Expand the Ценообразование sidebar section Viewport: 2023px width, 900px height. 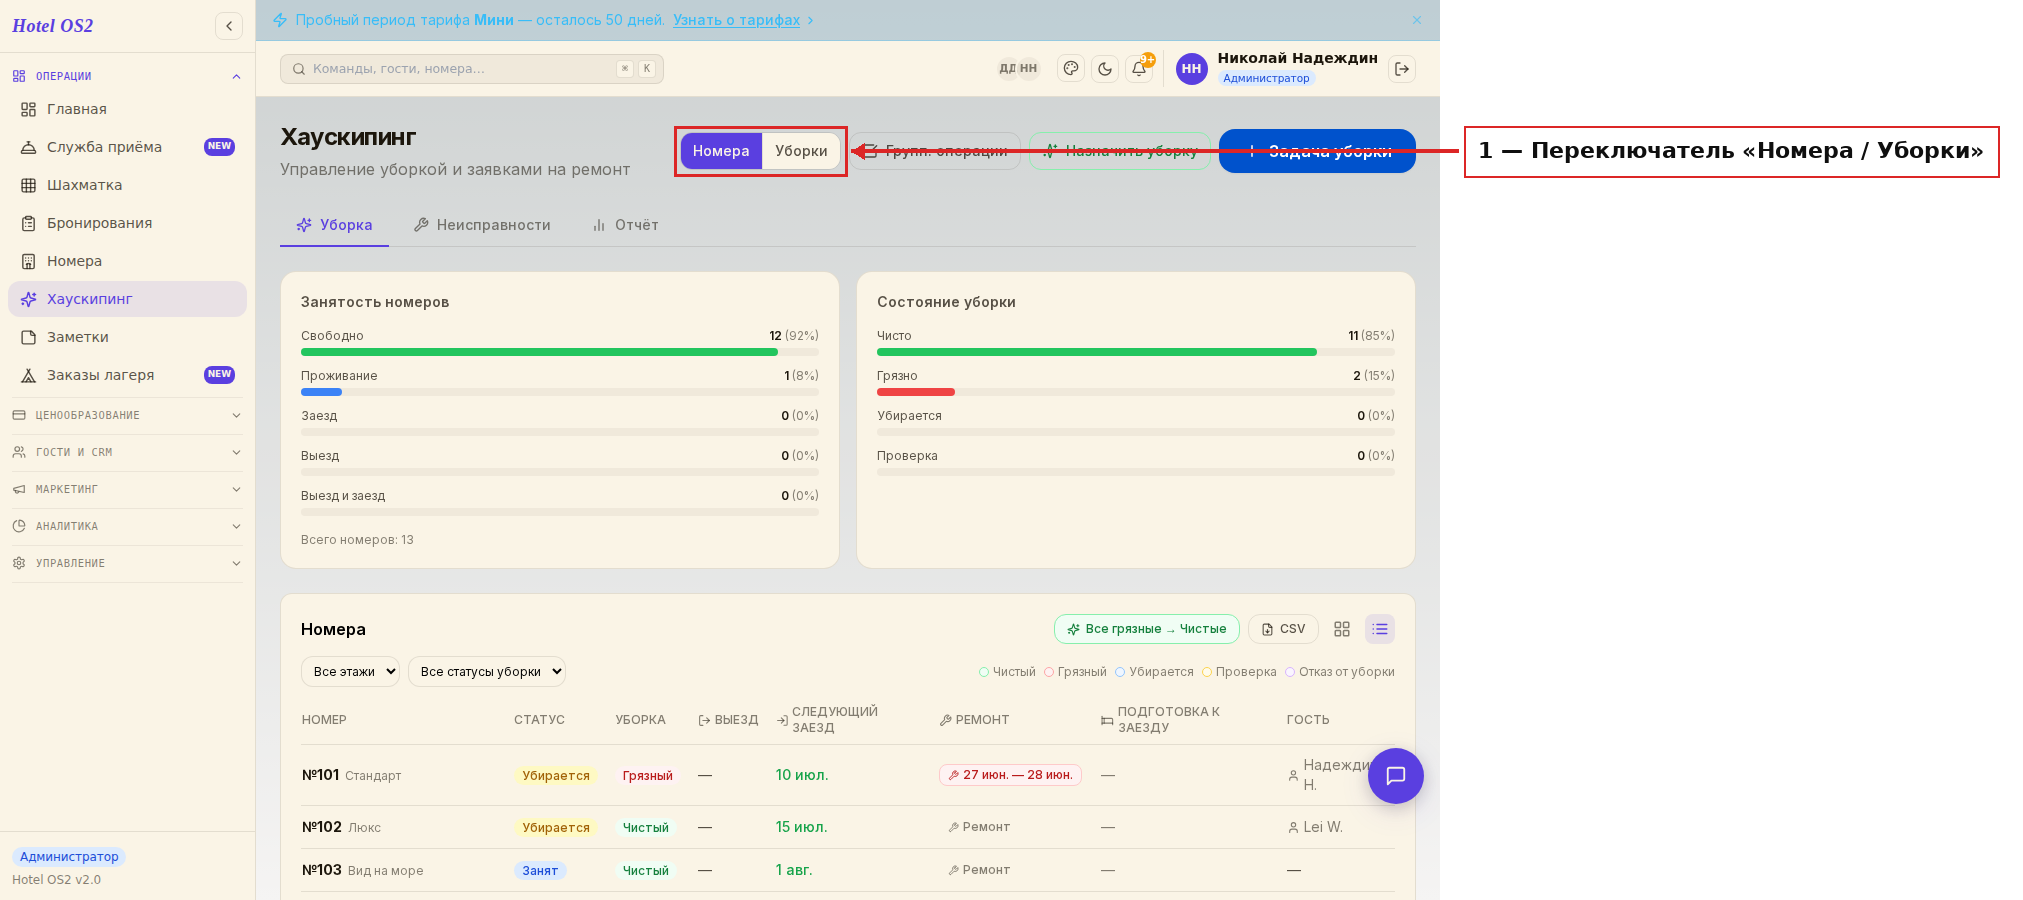[x=127, y=415]
